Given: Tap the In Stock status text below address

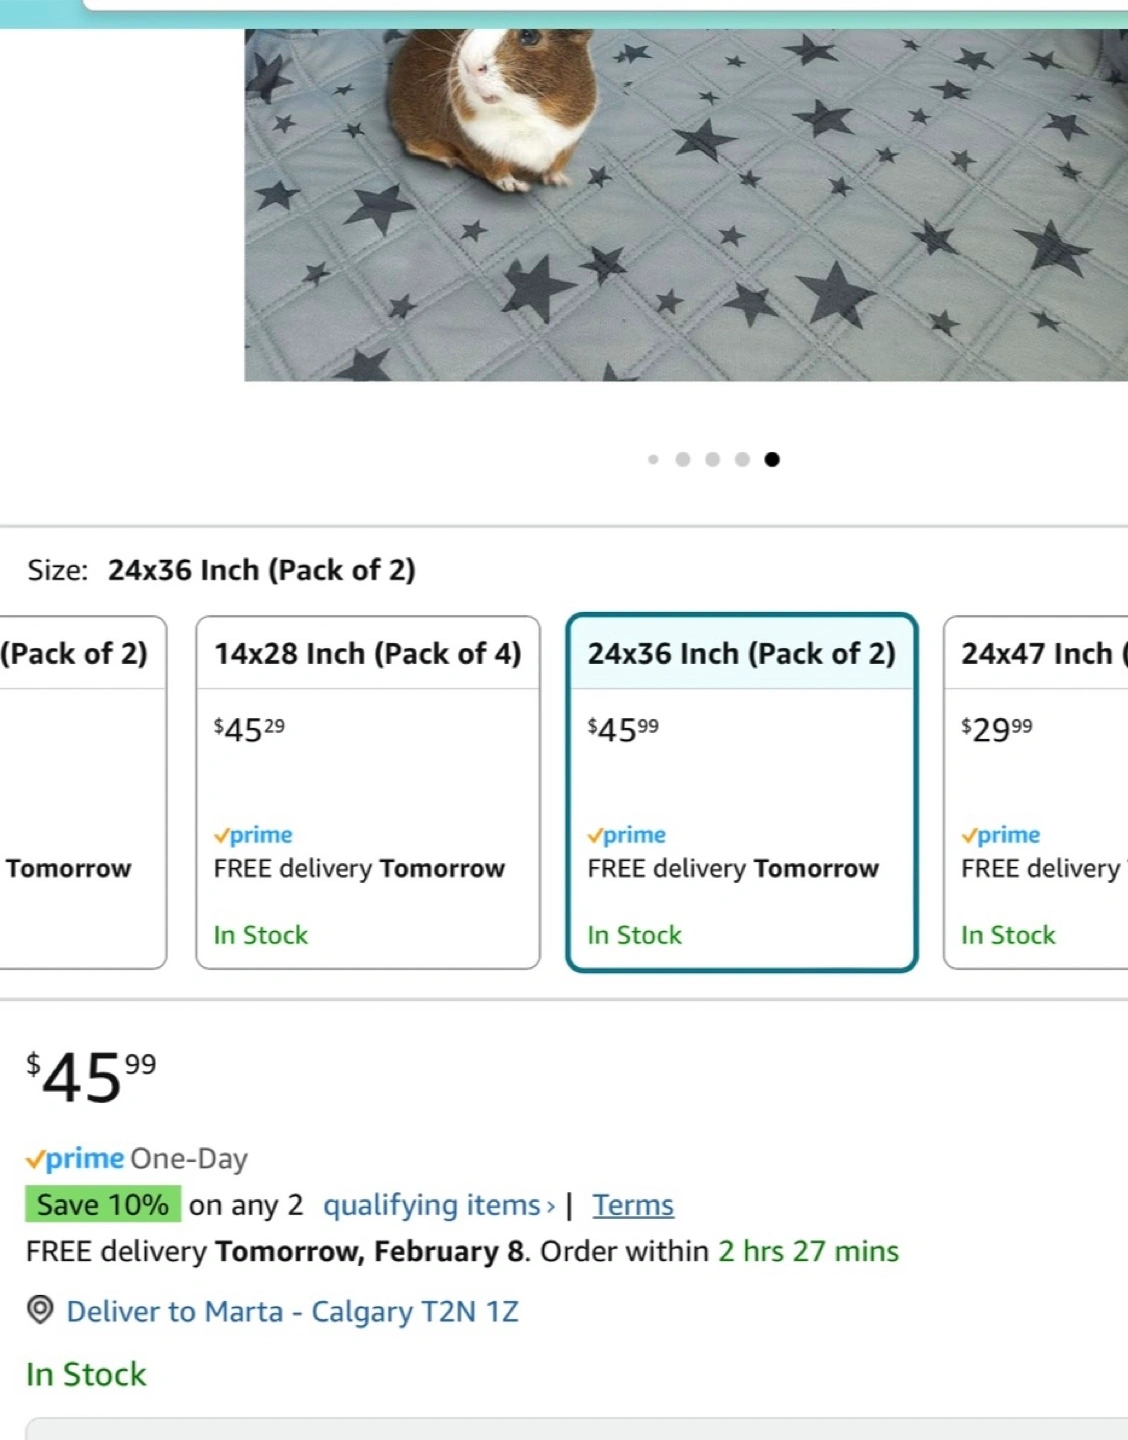Looking at the screenshot, I should (86, 1374).
